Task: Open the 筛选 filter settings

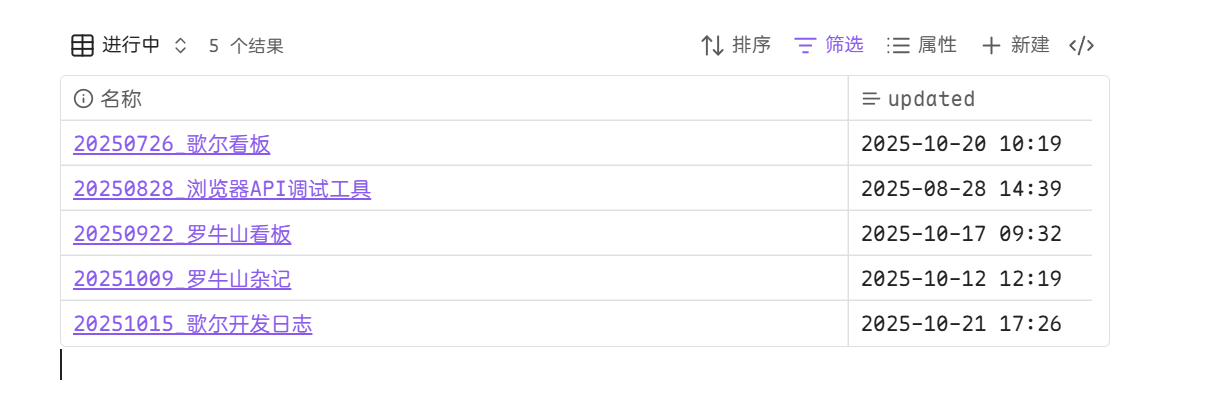Action: point(844,45)
